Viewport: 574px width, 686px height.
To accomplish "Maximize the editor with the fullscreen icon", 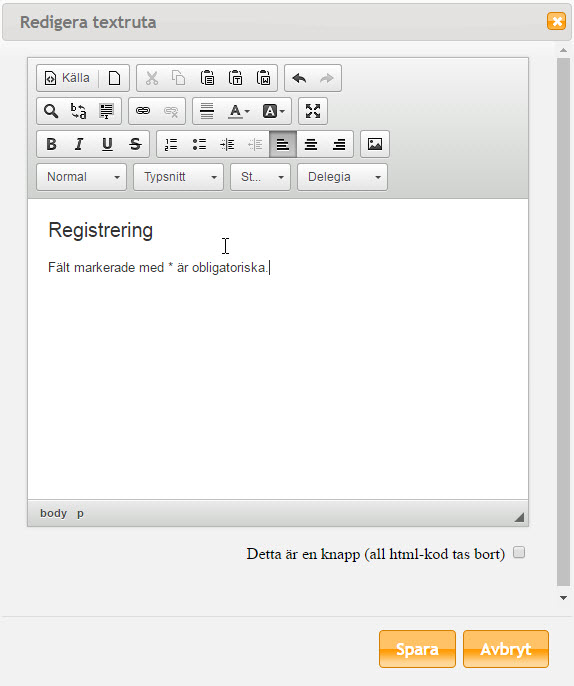I will 313,111.
